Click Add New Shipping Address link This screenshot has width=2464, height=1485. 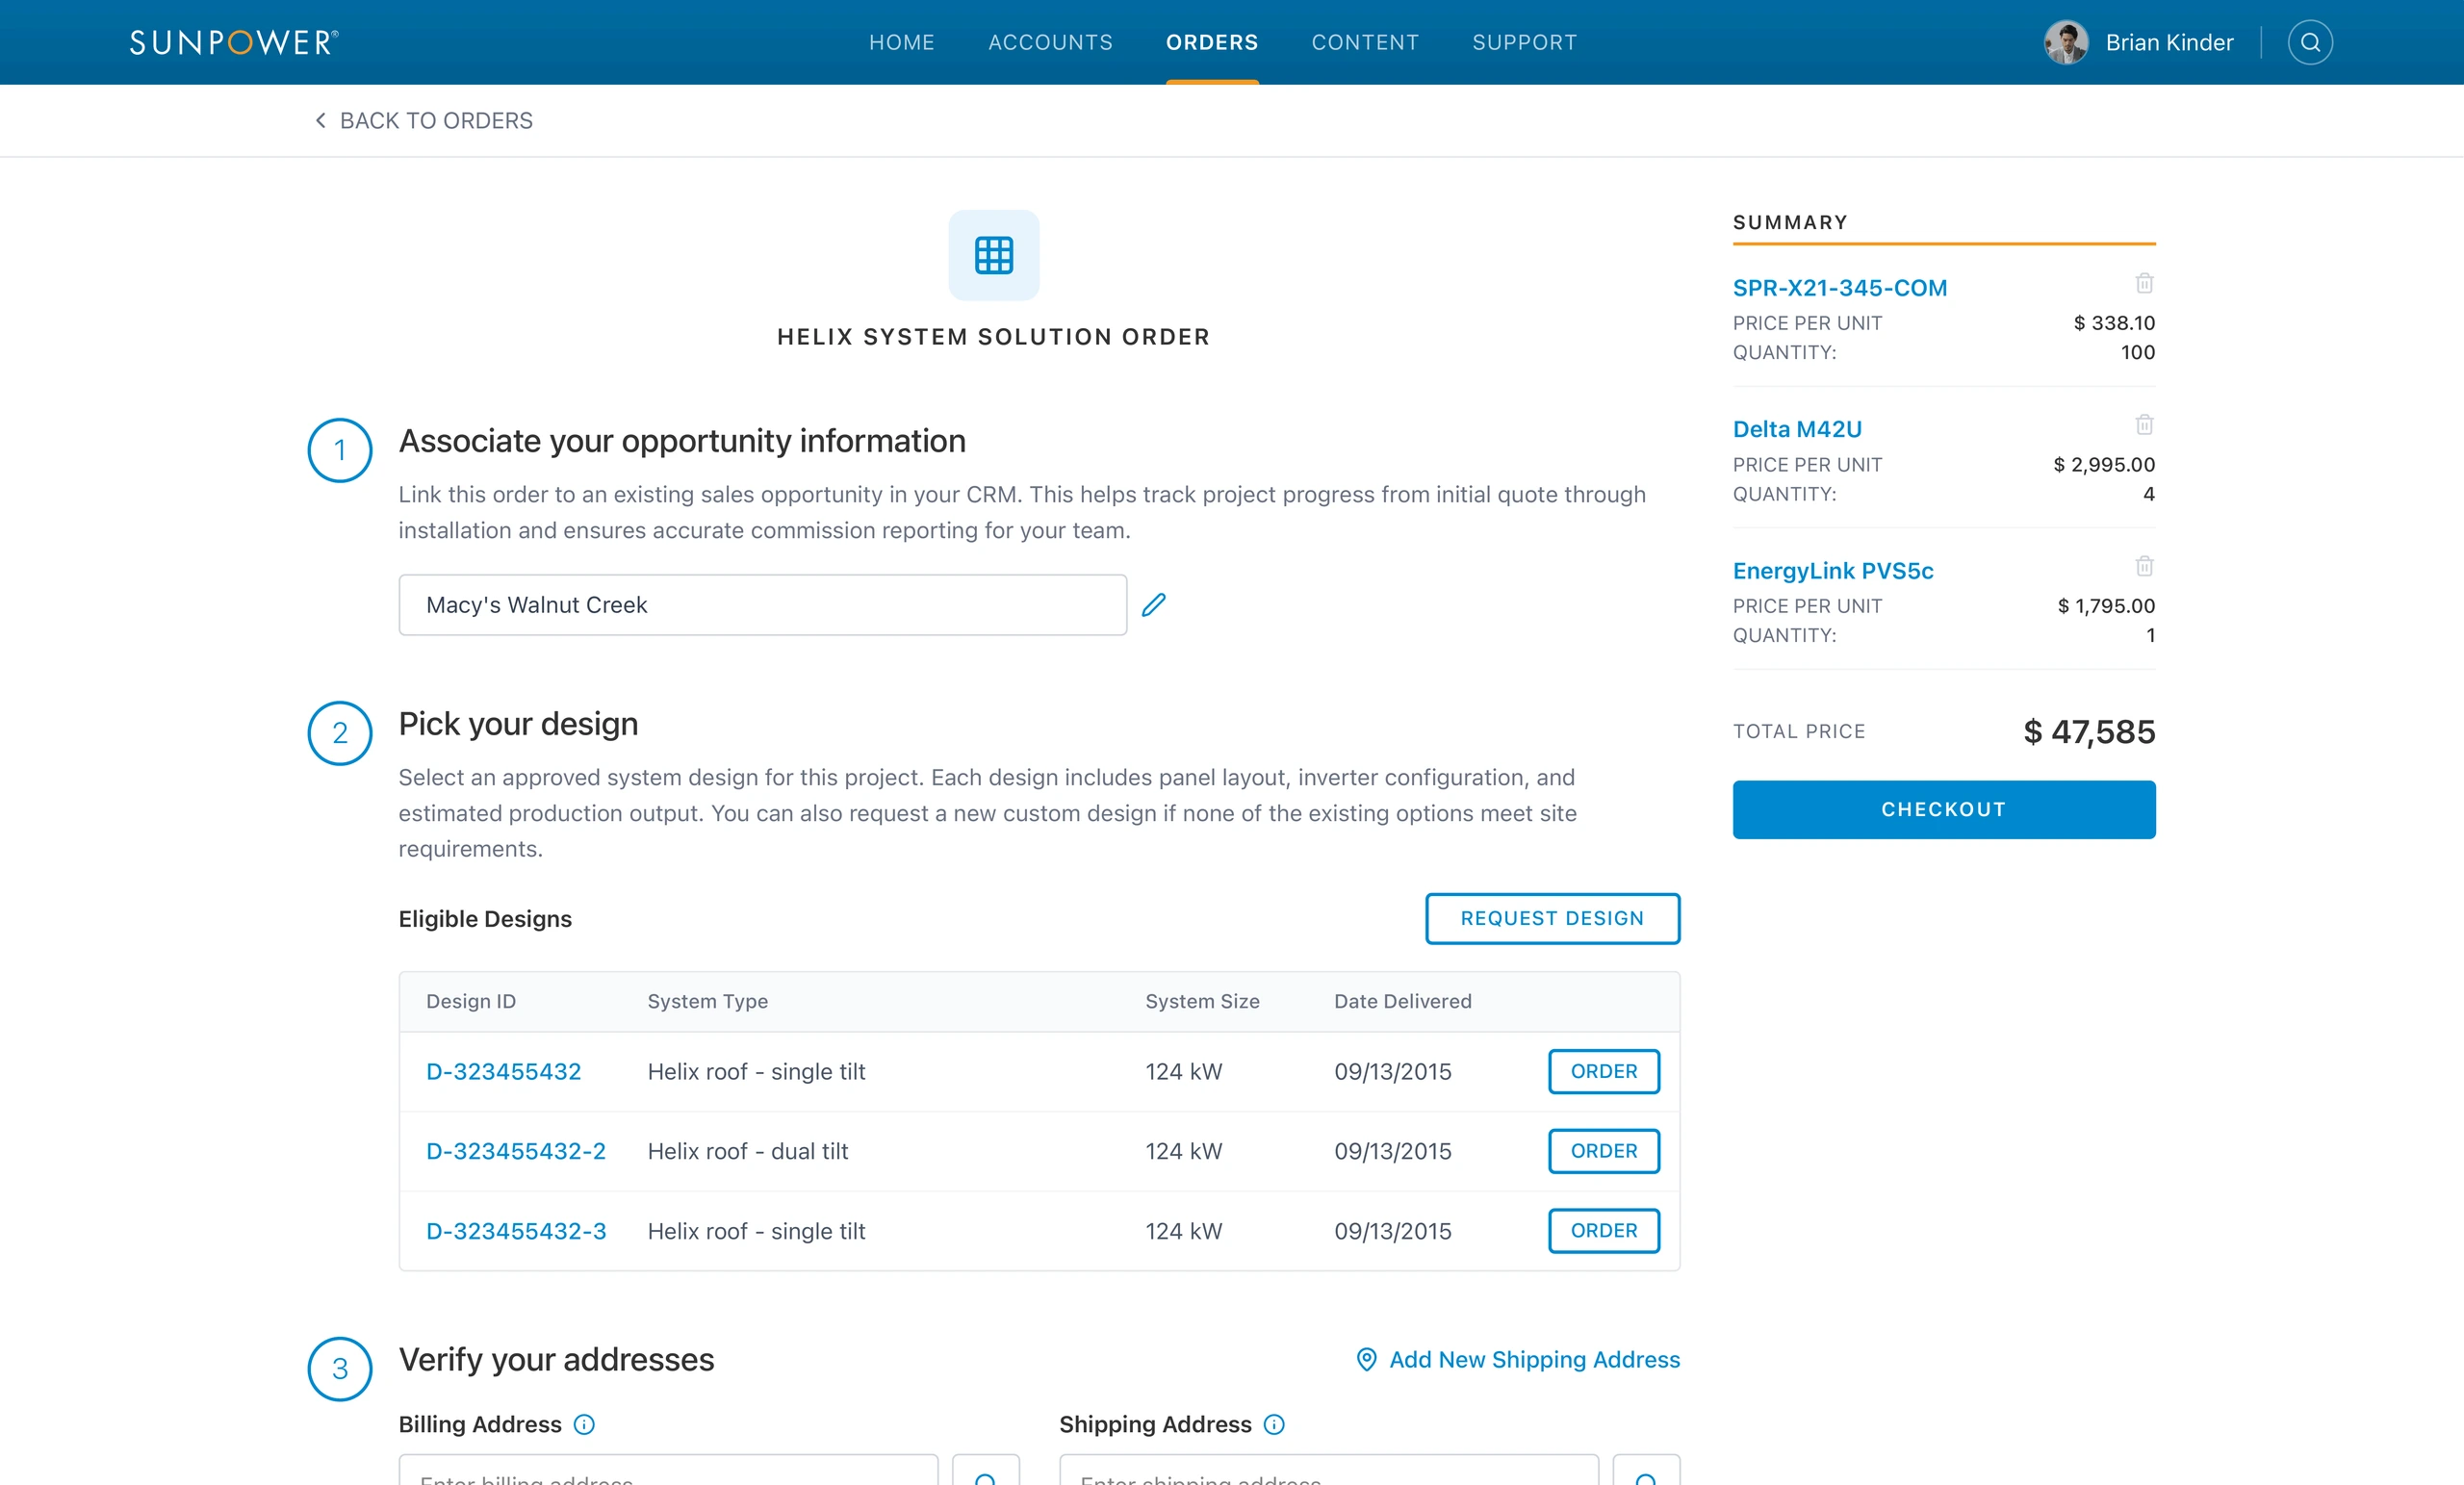(x=1518, y=1359)
